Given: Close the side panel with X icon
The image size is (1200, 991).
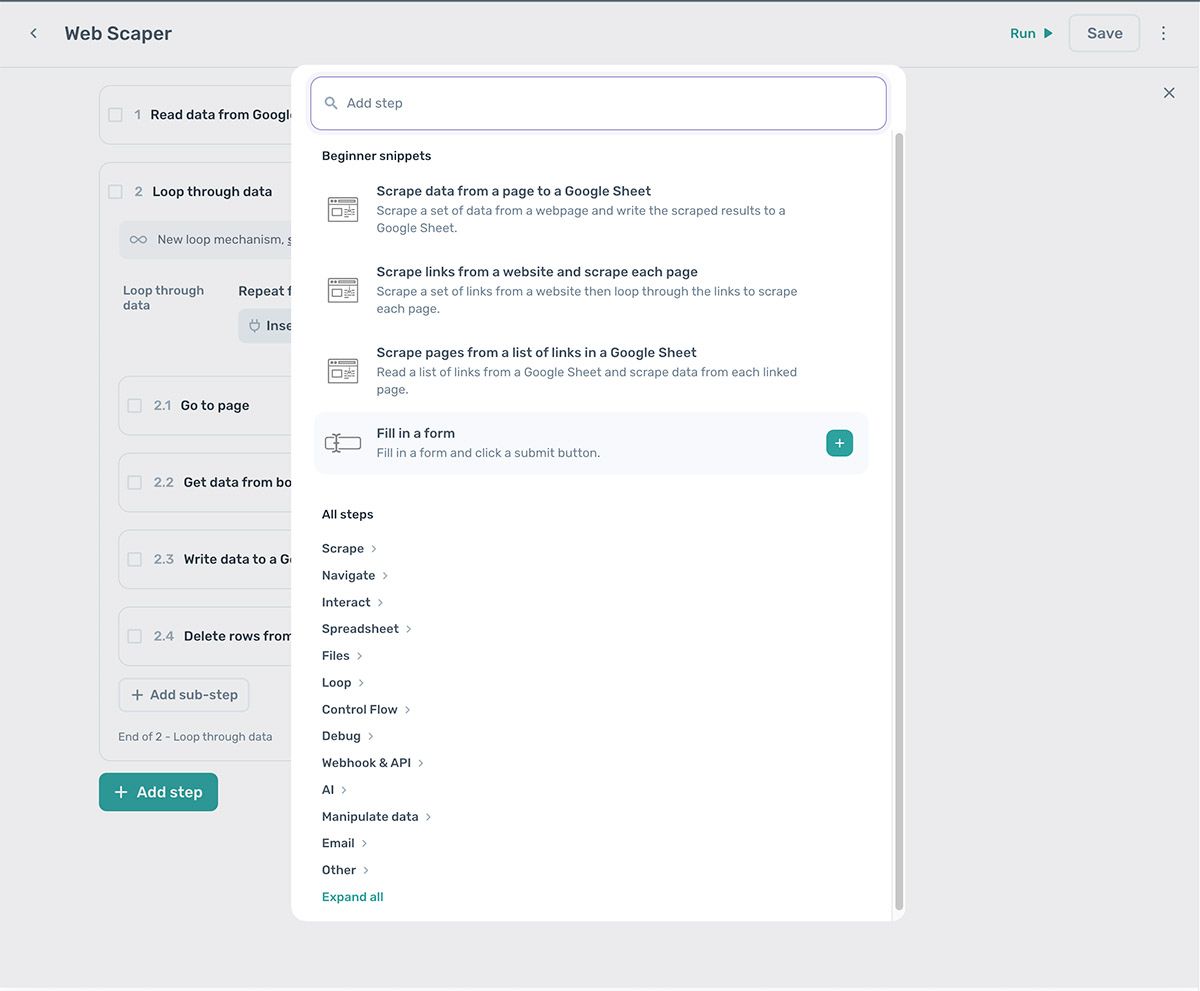Looking at the screenshot, I should (x=1169, y=93).
